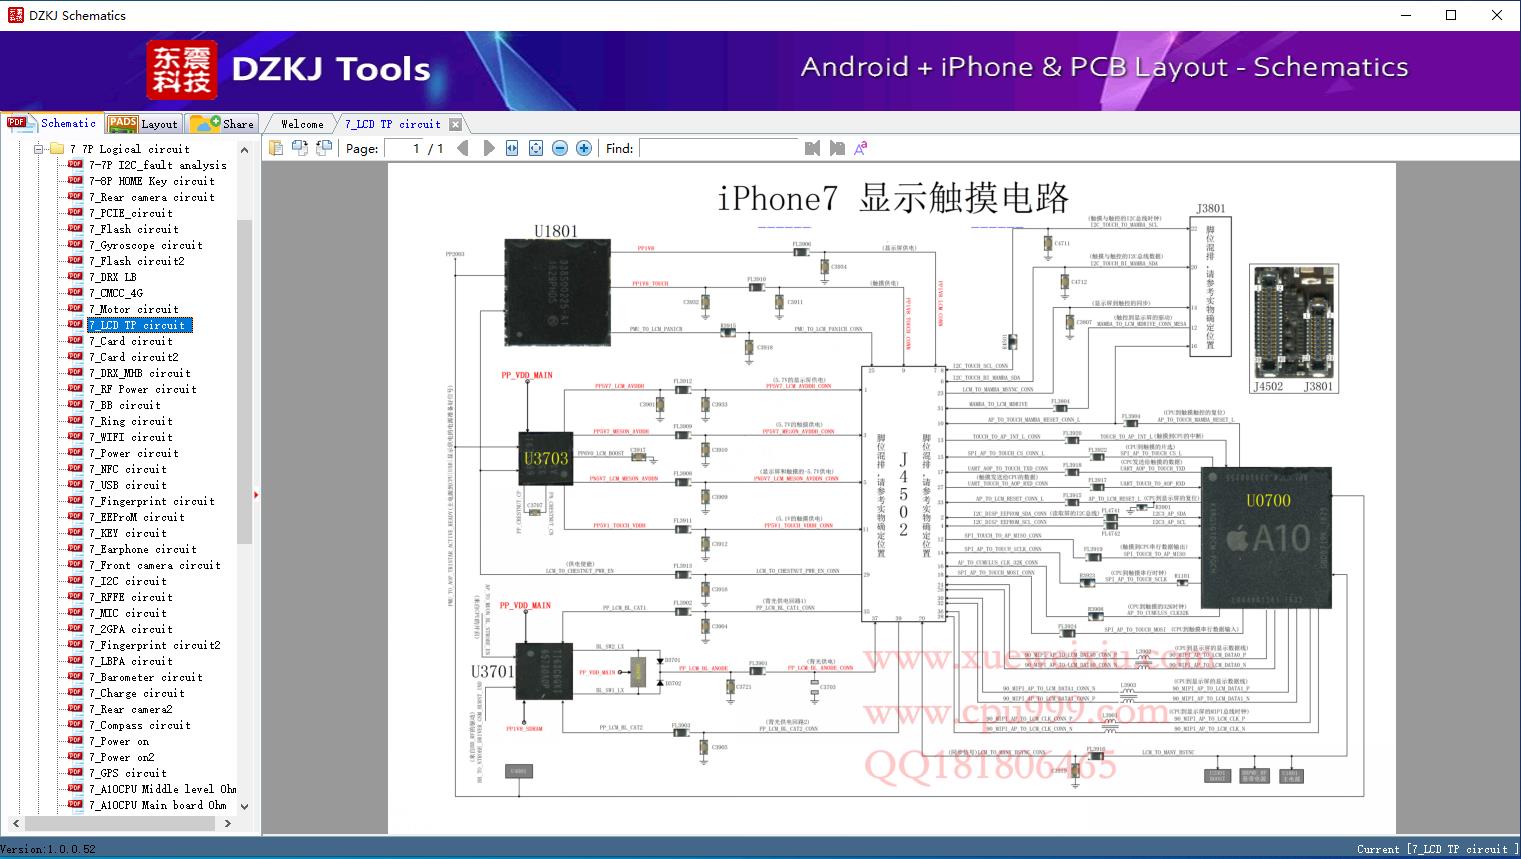
Task: Click tree horizontal scroll right arrow
Action: click(228, 824)
